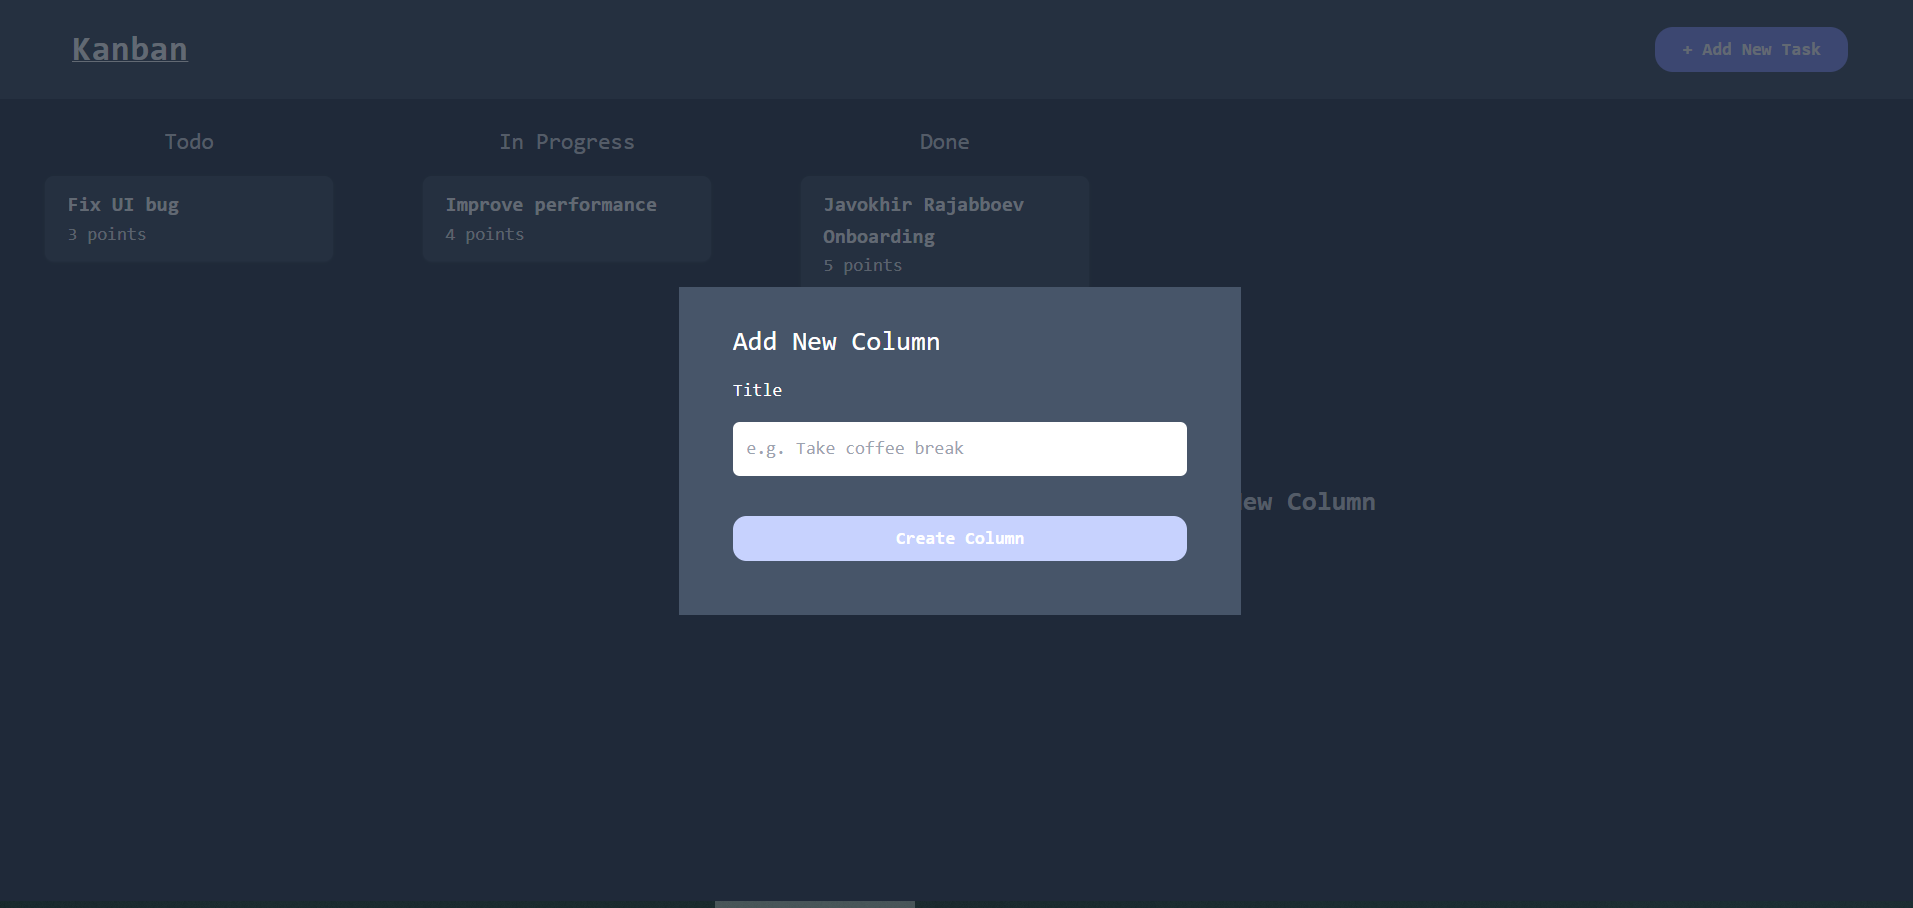Open the Kanban home link
This screenshot has height=908, width=1913.
point(129,48)
